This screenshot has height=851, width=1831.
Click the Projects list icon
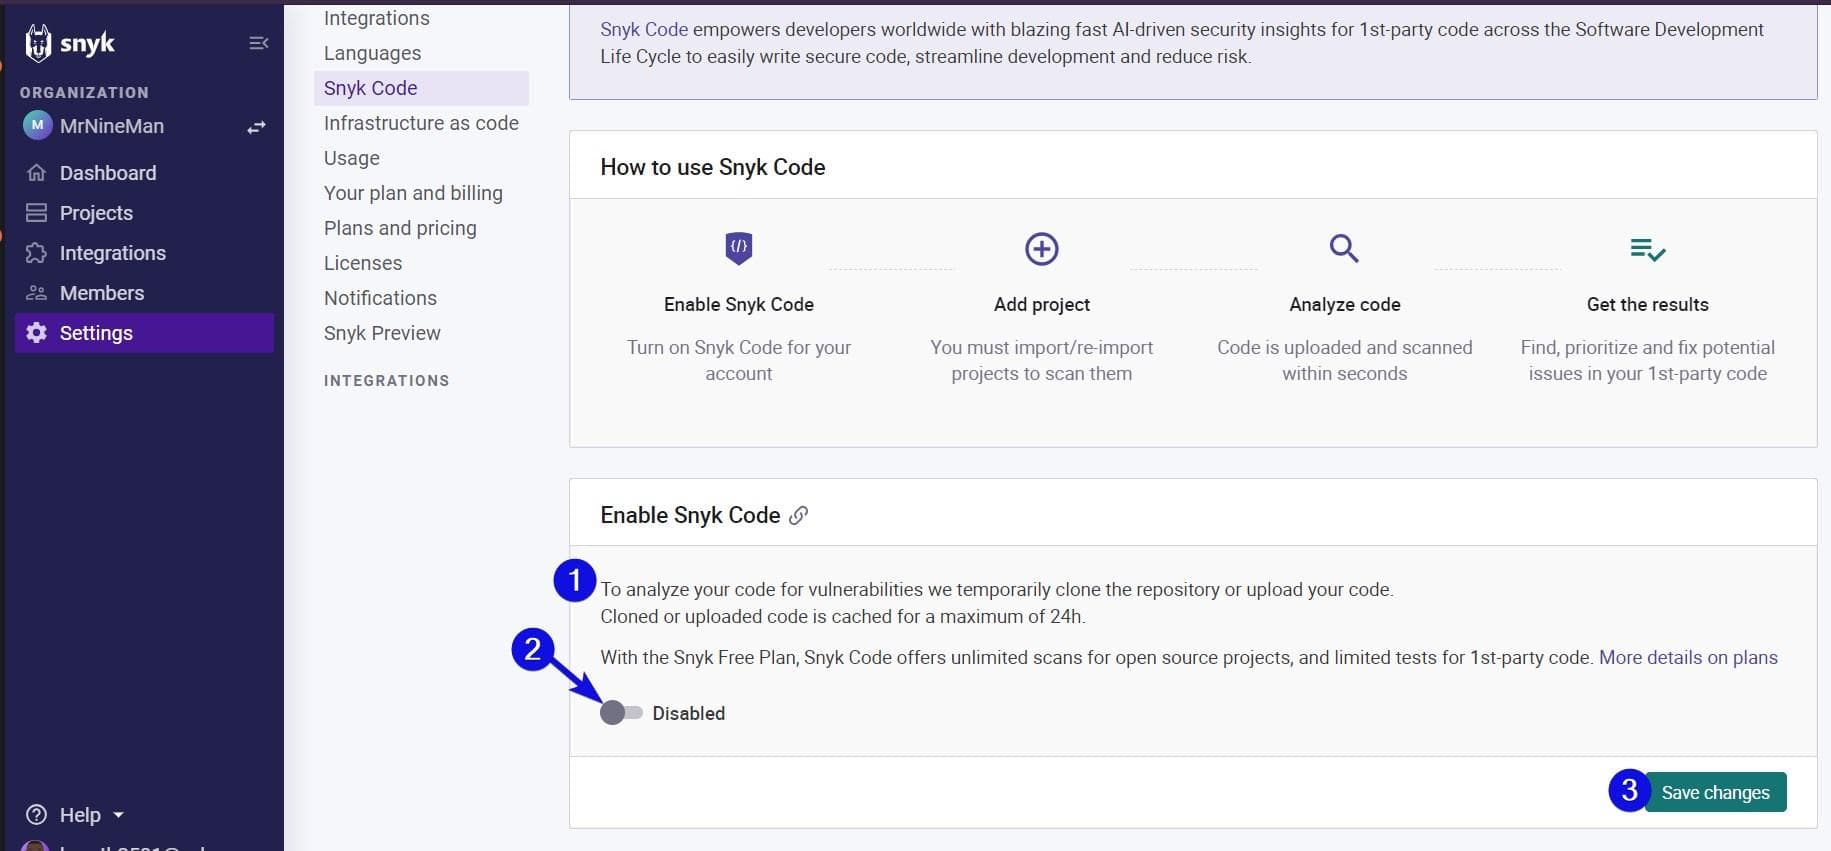tap(36, 213)
